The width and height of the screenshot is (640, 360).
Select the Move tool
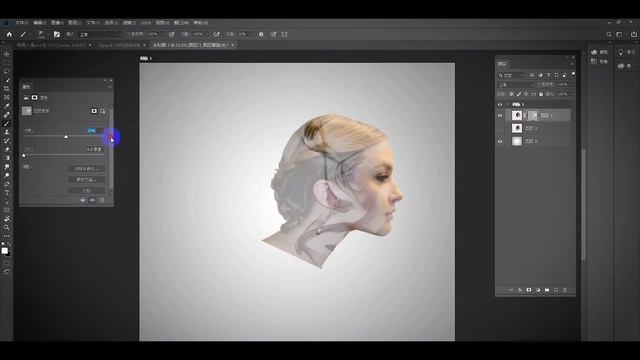point(7,54)
